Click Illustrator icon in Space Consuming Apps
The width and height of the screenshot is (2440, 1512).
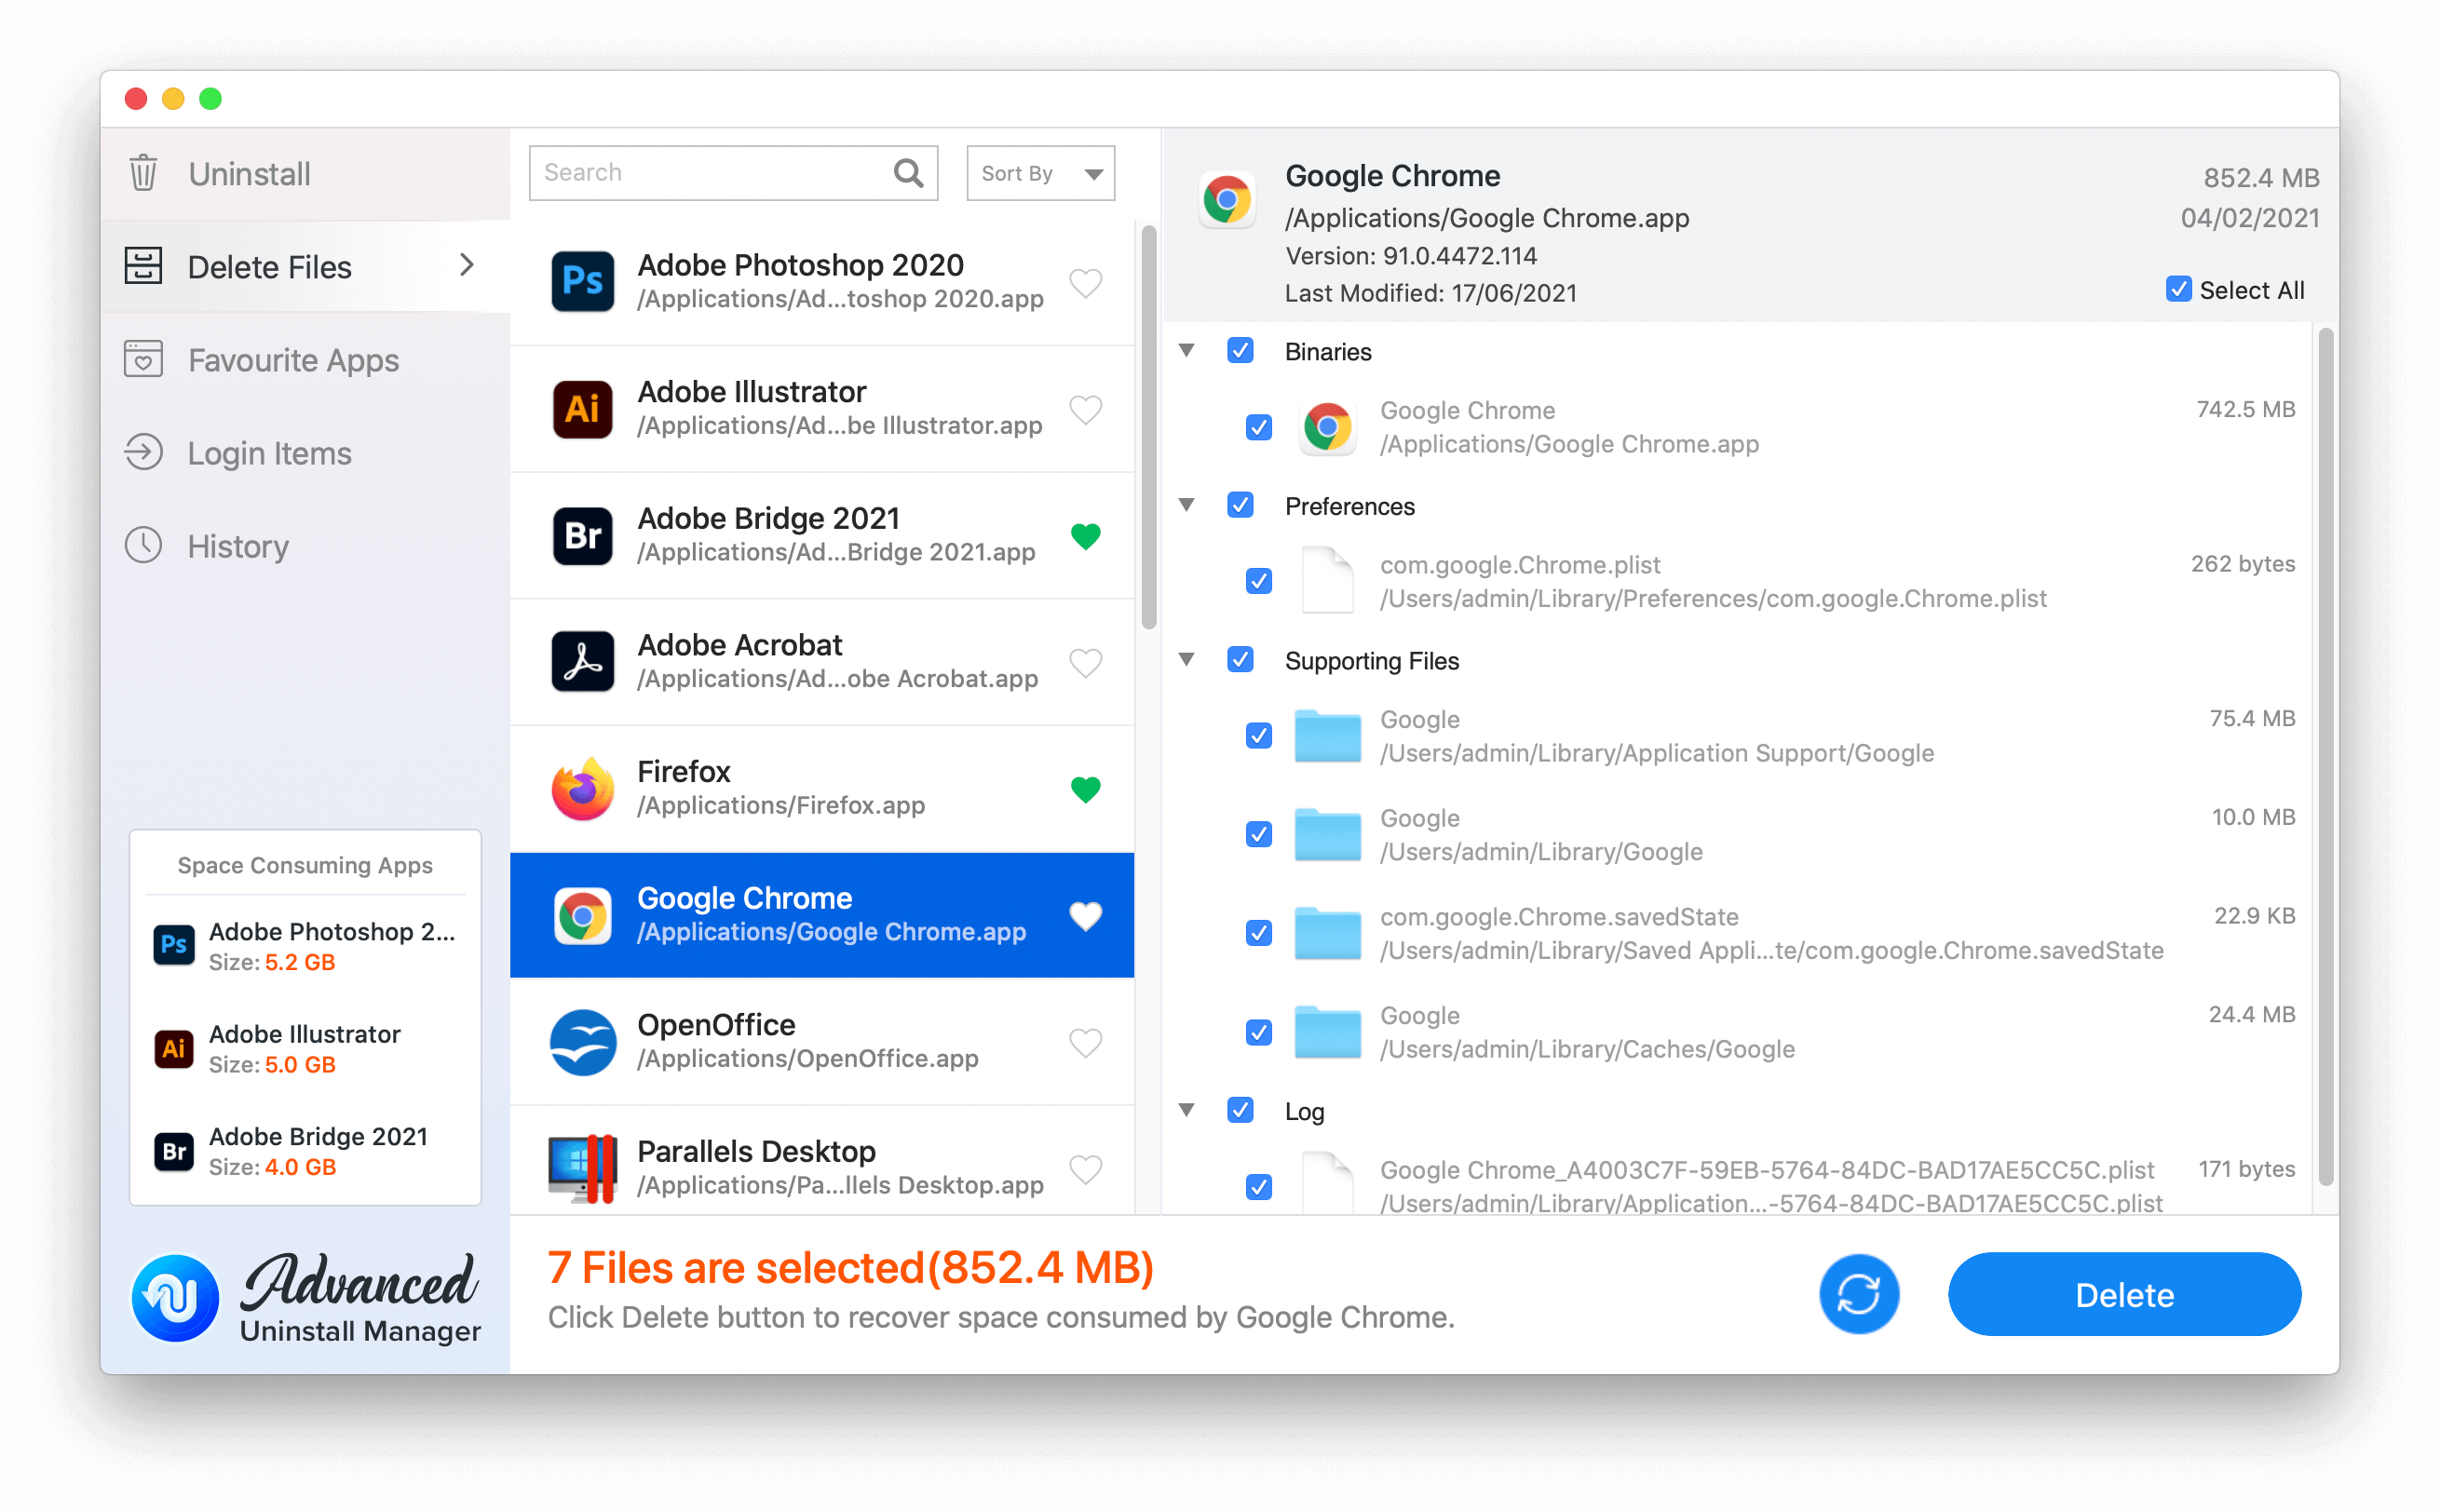click(x=173, y=1047)
